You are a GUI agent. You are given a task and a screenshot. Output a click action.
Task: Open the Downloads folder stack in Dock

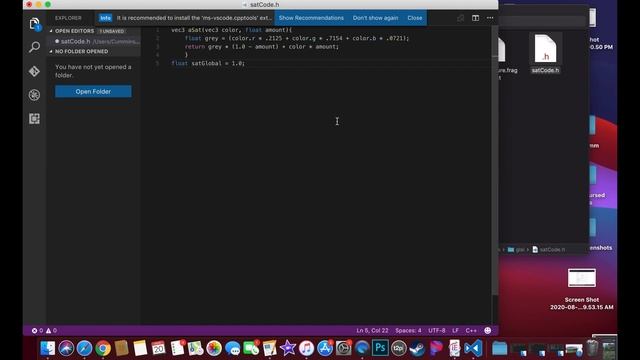(499, 348)
